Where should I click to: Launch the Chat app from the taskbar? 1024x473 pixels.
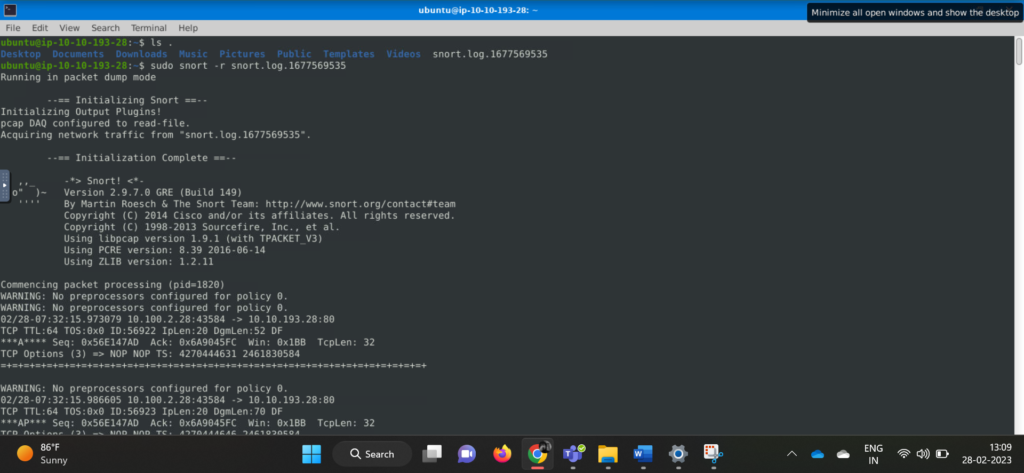pos(466,454)
